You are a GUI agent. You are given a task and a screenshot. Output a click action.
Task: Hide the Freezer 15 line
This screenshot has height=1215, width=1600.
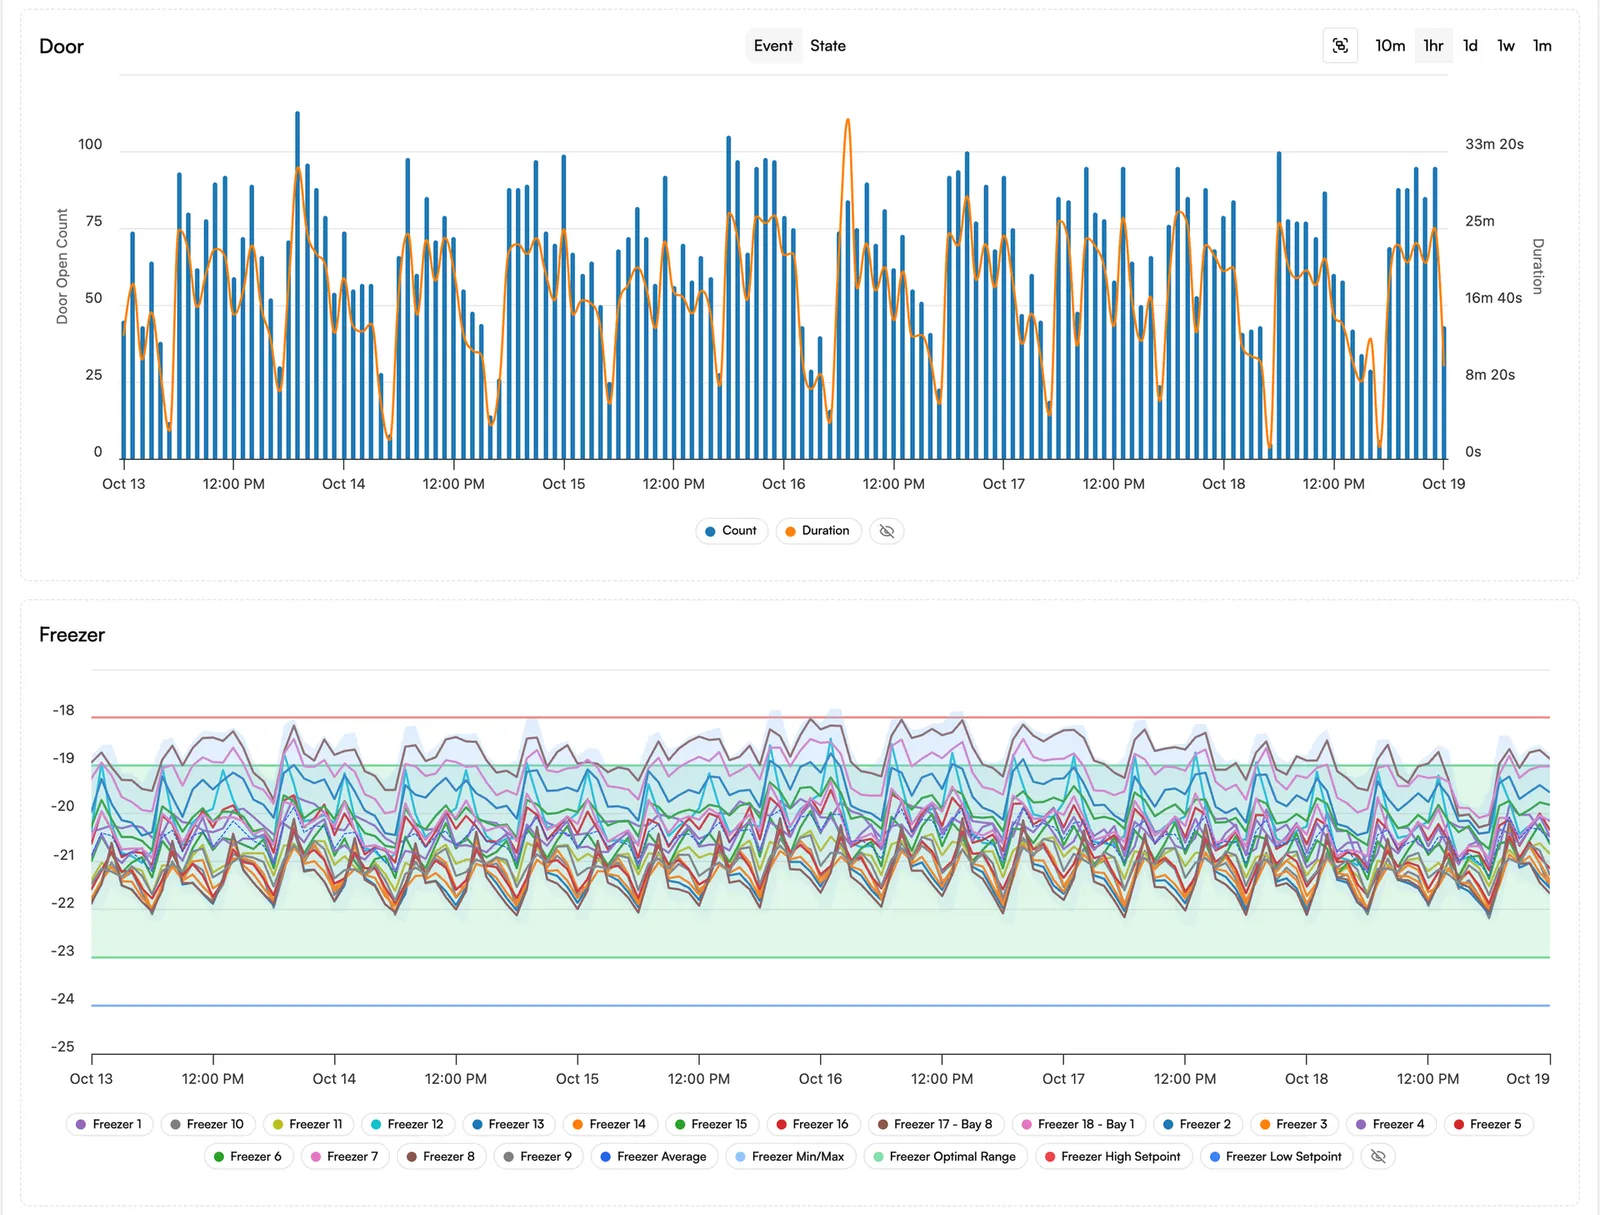711,1125
